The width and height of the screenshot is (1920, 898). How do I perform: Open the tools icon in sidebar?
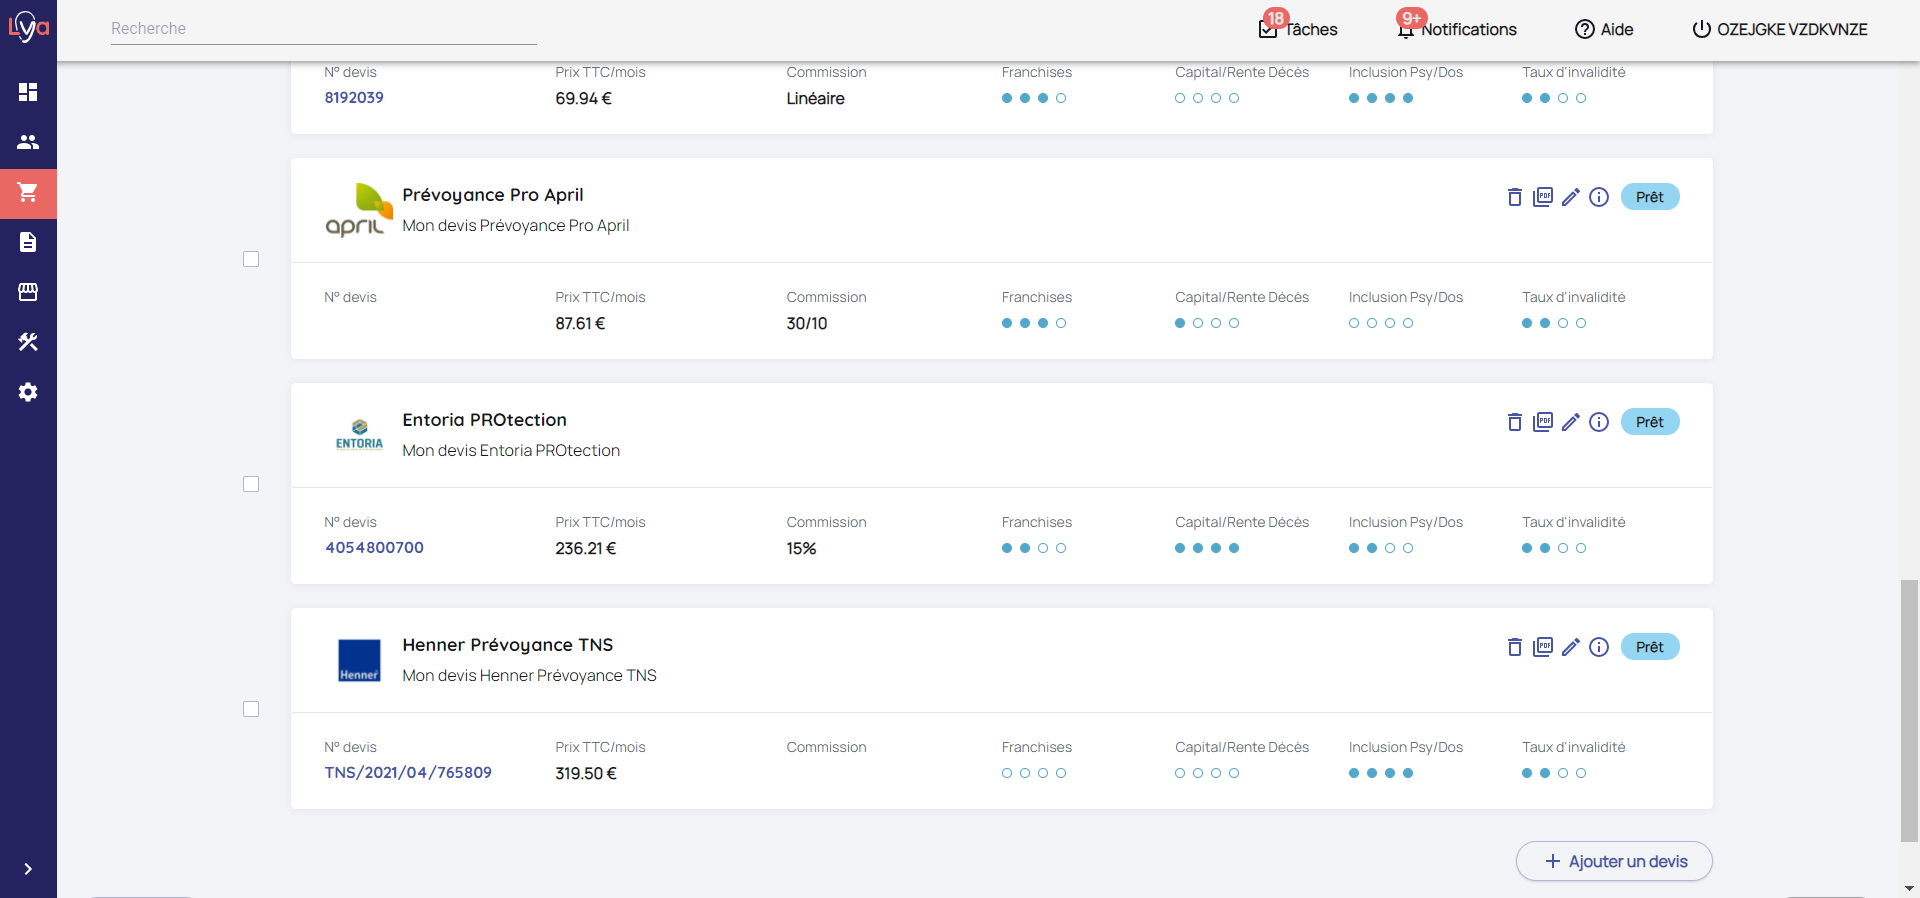point(28,342)
